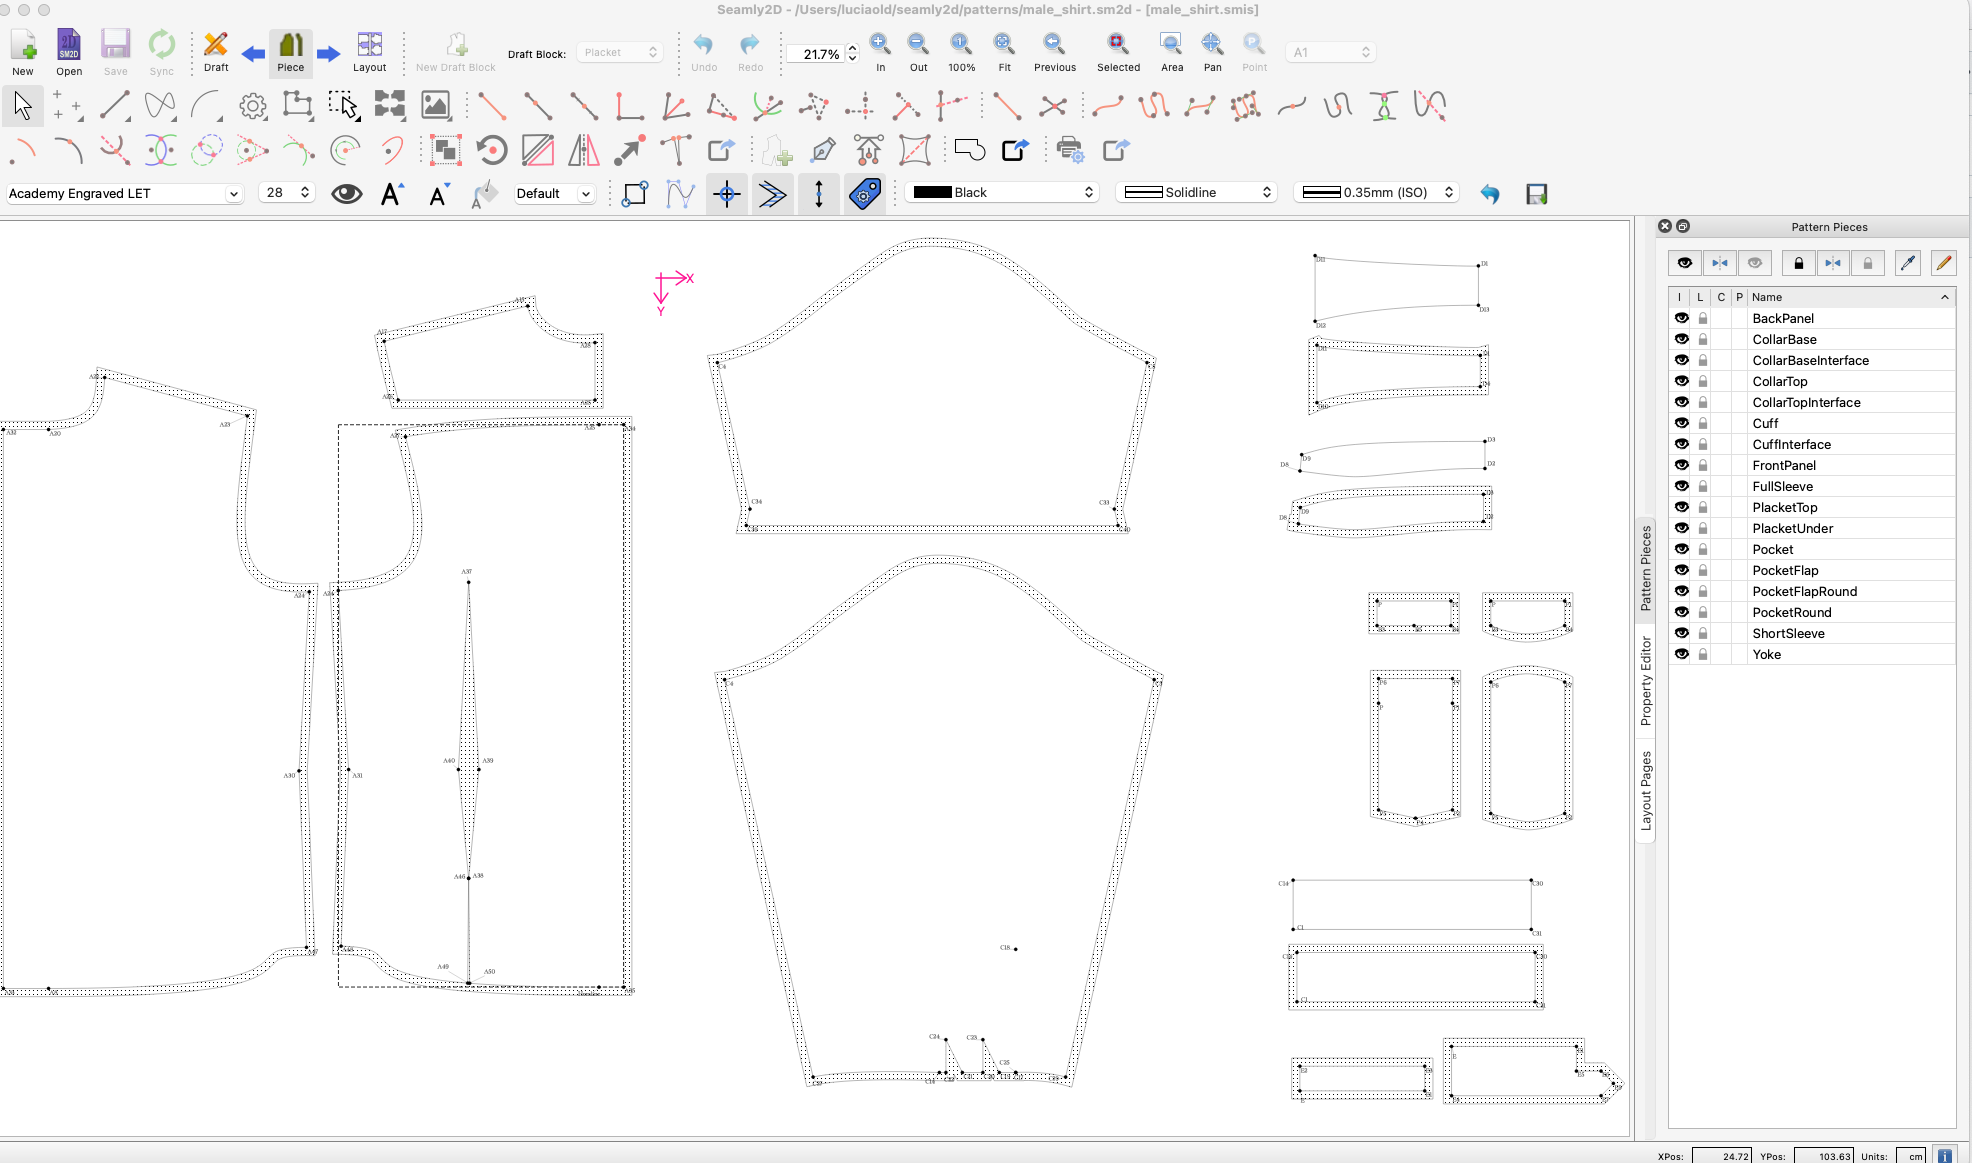This screenshot has height=1163, width=1972.
Task: Hide the BackPanel pattern piece
Action: (1682, 318)
